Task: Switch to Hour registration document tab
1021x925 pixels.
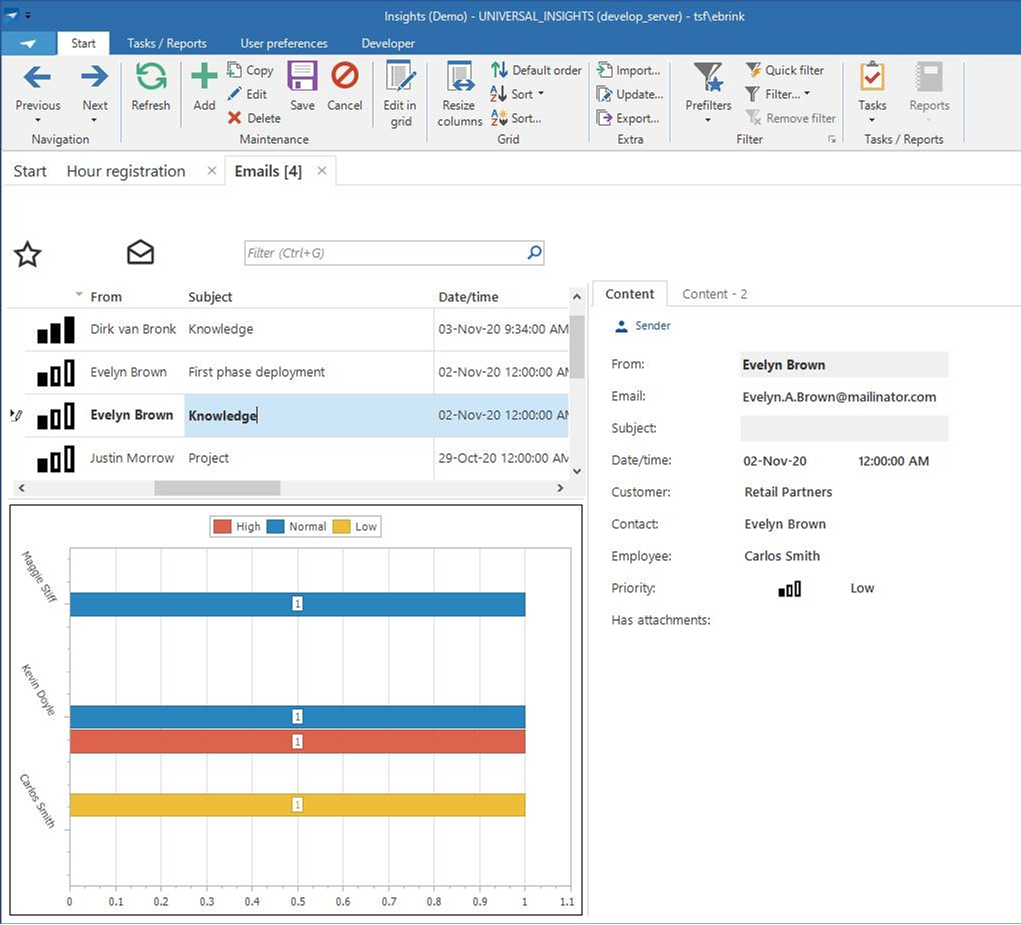Action: click(126, 171)
